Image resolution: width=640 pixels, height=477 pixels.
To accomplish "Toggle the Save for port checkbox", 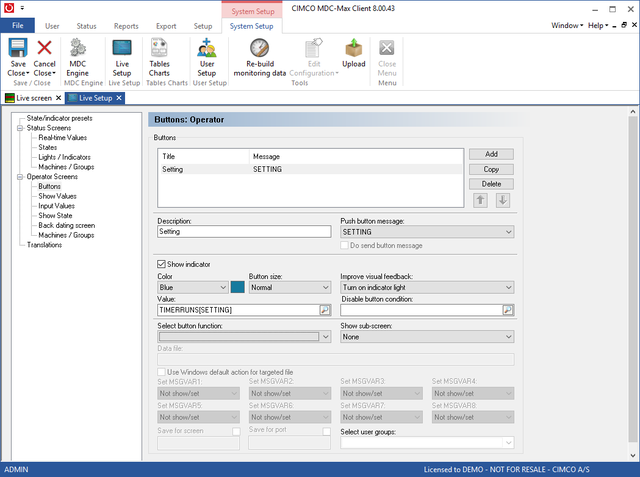I will [x=327, y=431].
